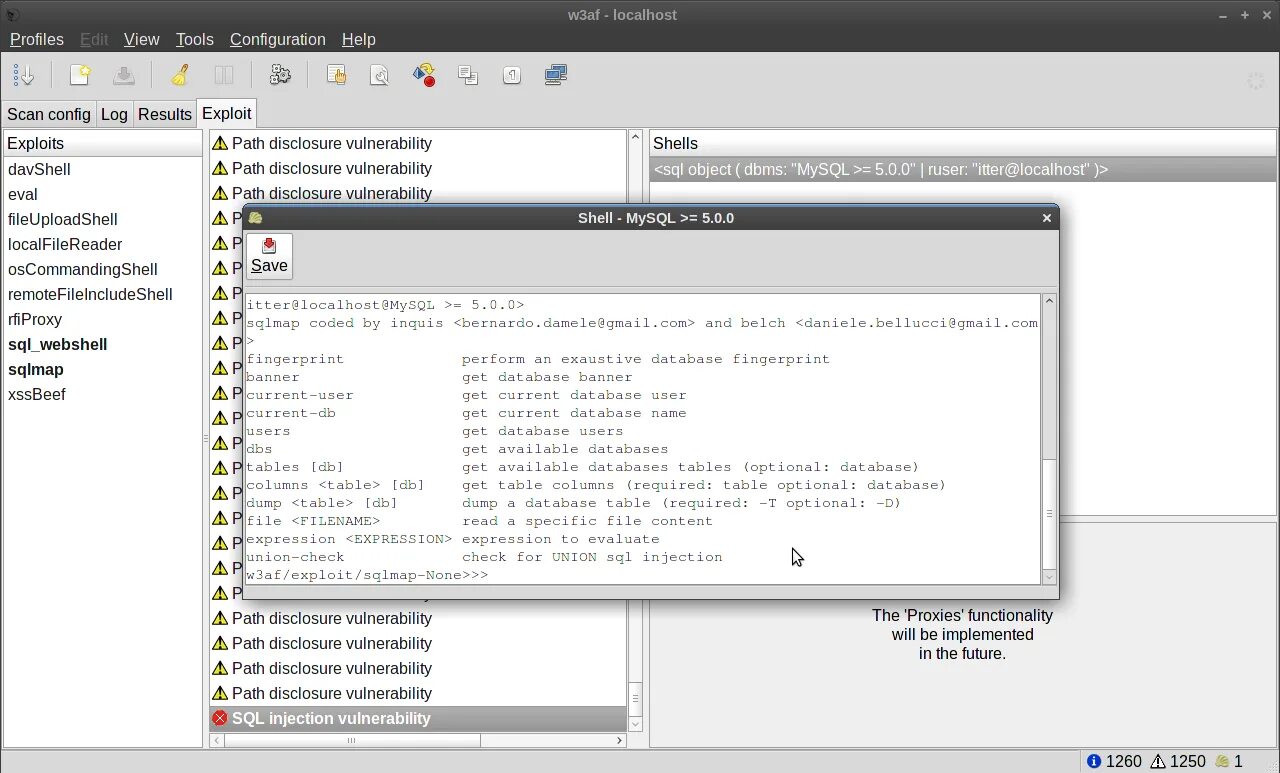Click the warning triangle icon next to 1250

point(1158,762)
